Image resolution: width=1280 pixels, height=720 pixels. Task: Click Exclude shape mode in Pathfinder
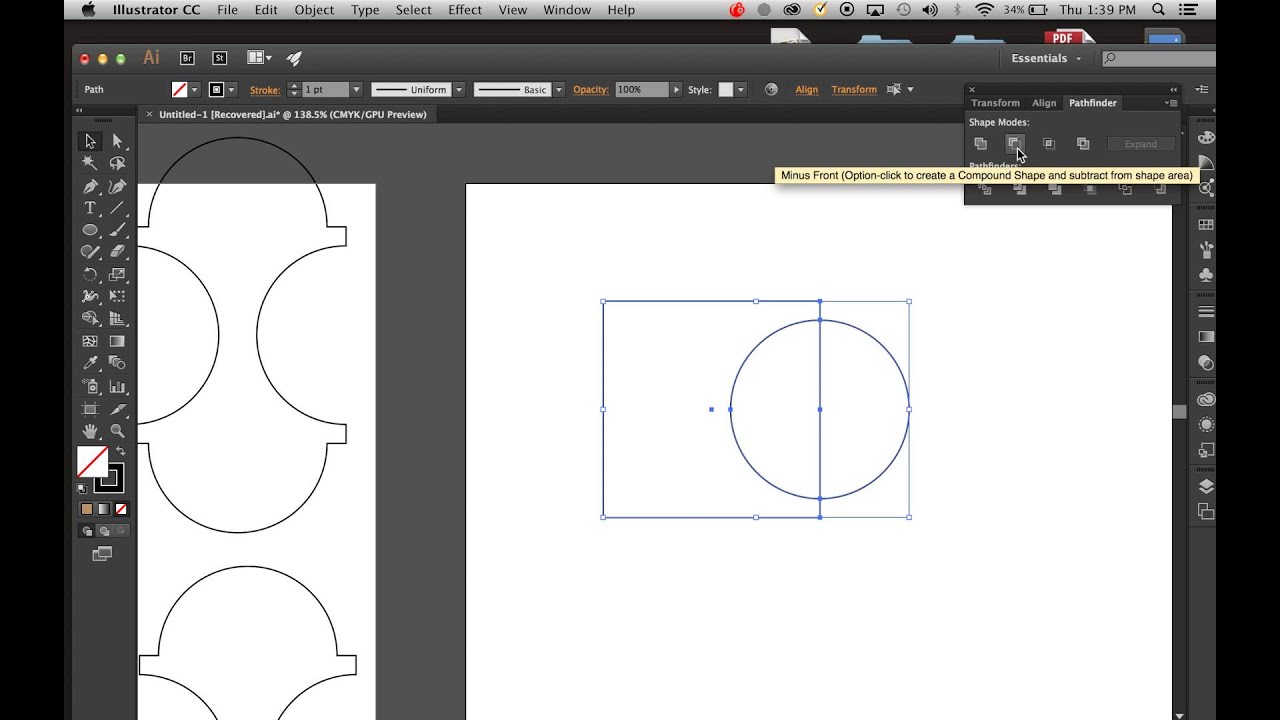pos(1083,144)
